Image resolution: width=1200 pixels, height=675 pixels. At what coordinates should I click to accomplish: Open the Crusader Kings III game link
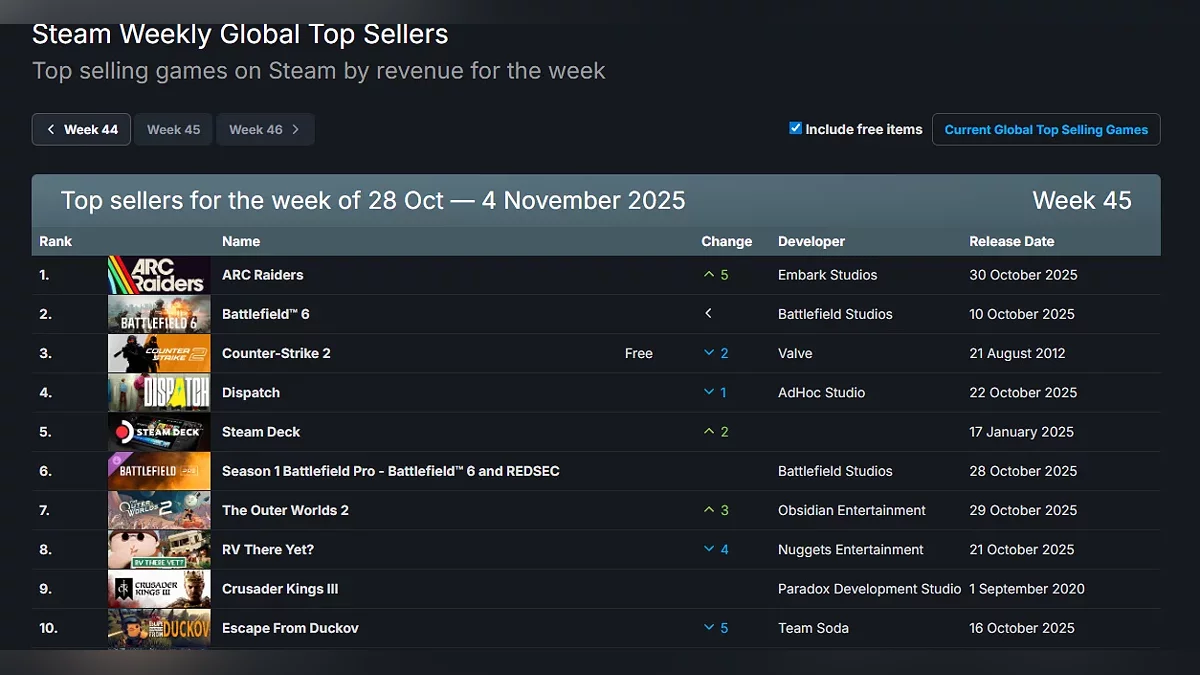[280, 589]
